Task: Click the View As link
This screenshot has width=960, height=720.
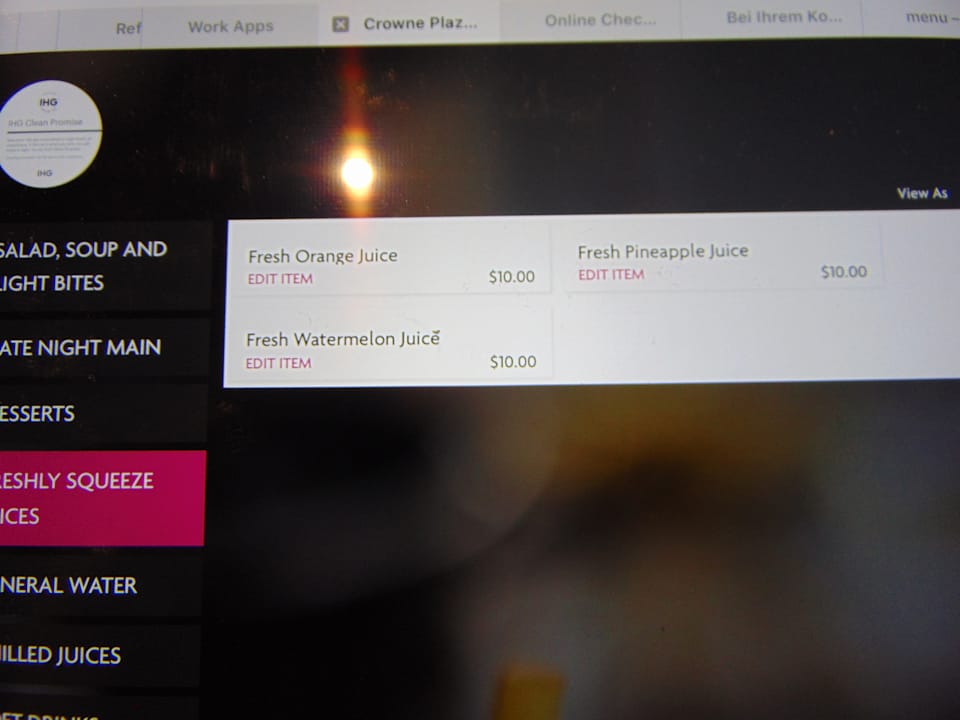Action: (922, 193)
